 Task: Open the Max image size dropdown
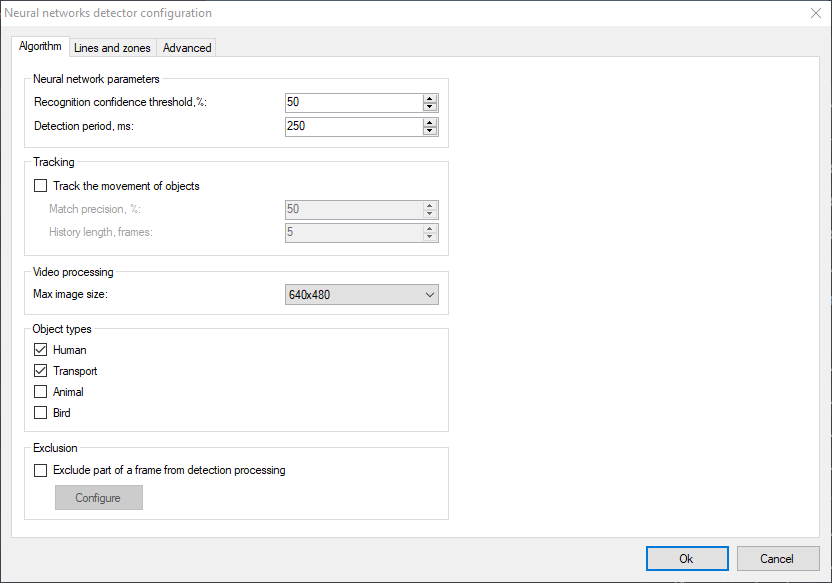tap(360, 295)
